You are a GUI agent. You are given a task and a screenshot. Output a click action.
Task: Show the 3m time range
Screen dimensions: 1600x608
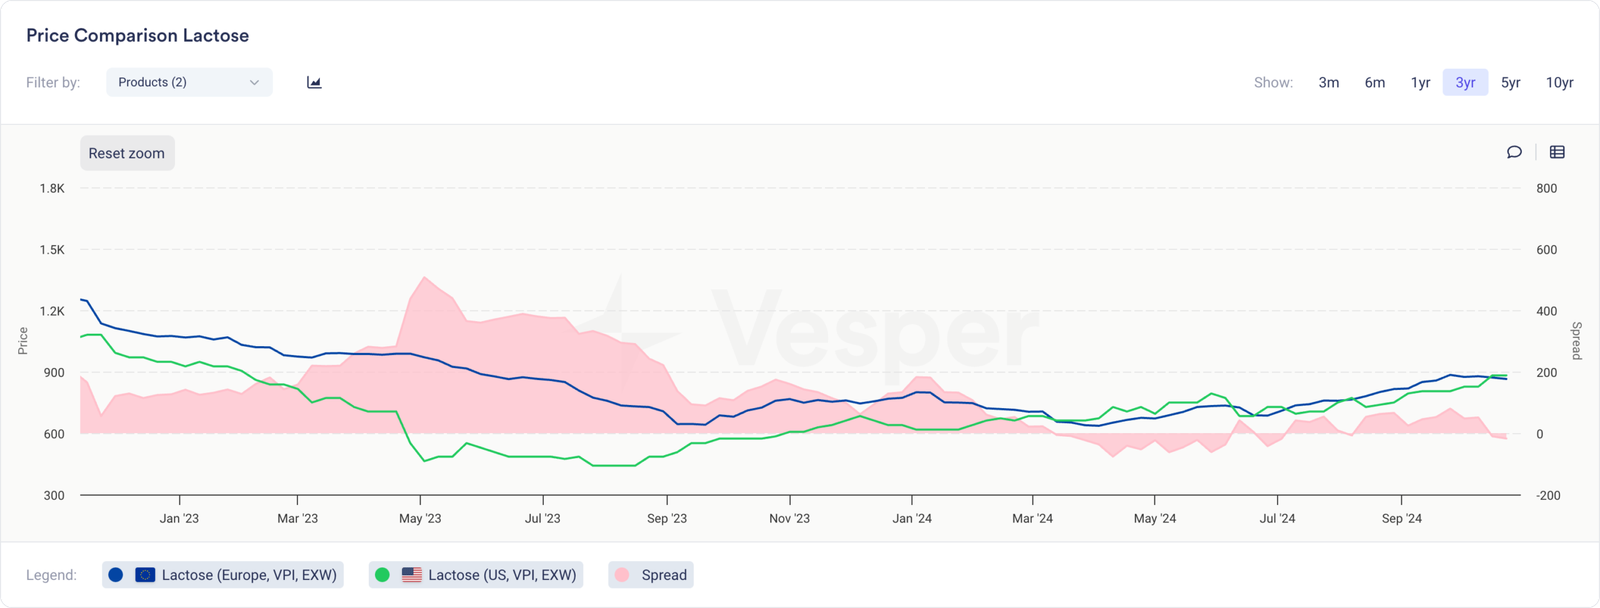click(1328, 82)
